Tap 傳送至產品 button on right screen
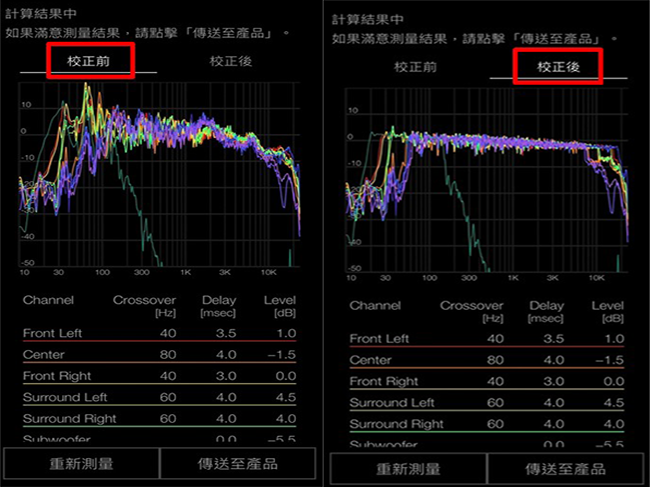 tap(565, 468)
